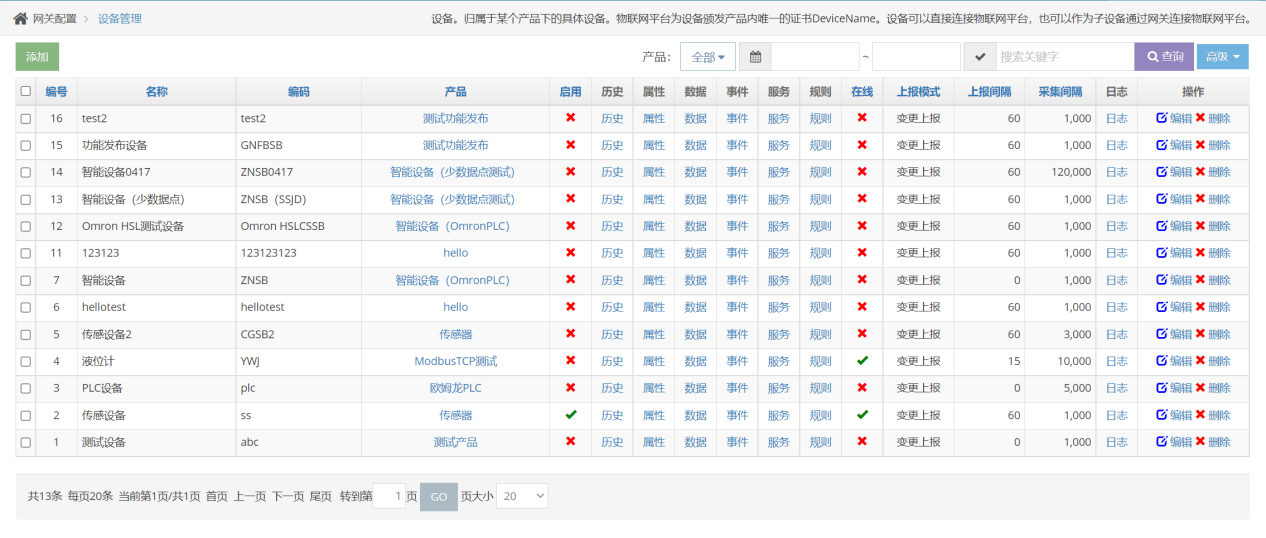Click the red X enabled icon for 测试设备
Image resolution: width=1266 pixels, height=538 pixels.
570,442
